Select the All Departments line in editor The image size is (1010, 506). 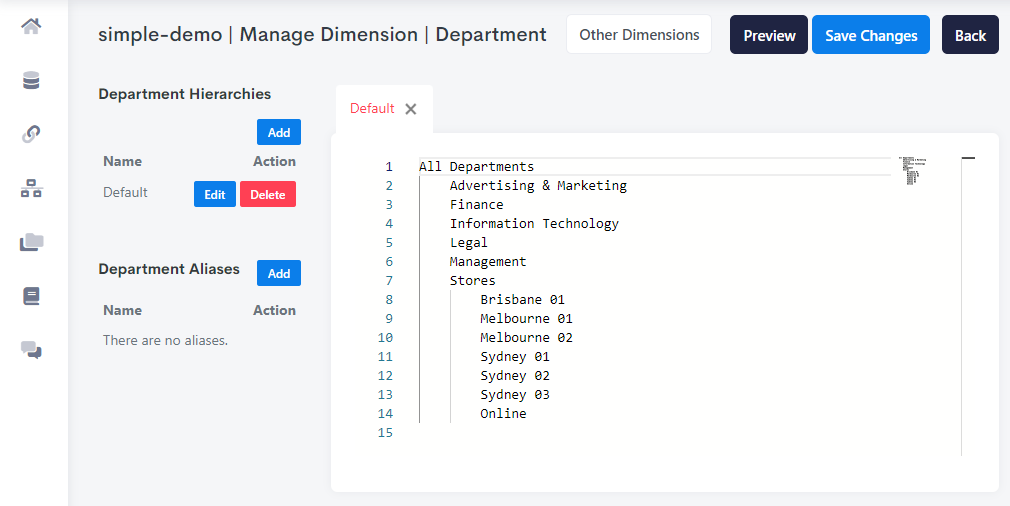[x=476, y=167]
